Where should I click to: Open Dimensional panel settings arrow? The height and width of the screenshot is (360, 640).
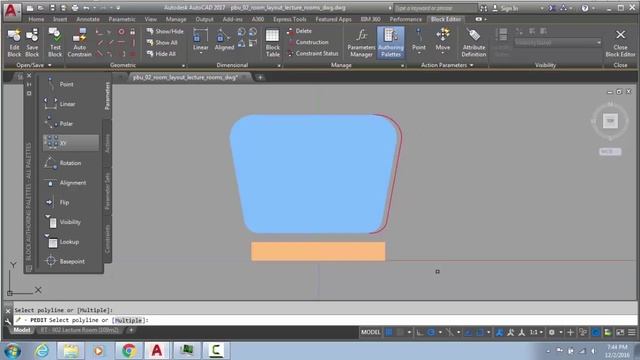[x=279, y=65]
